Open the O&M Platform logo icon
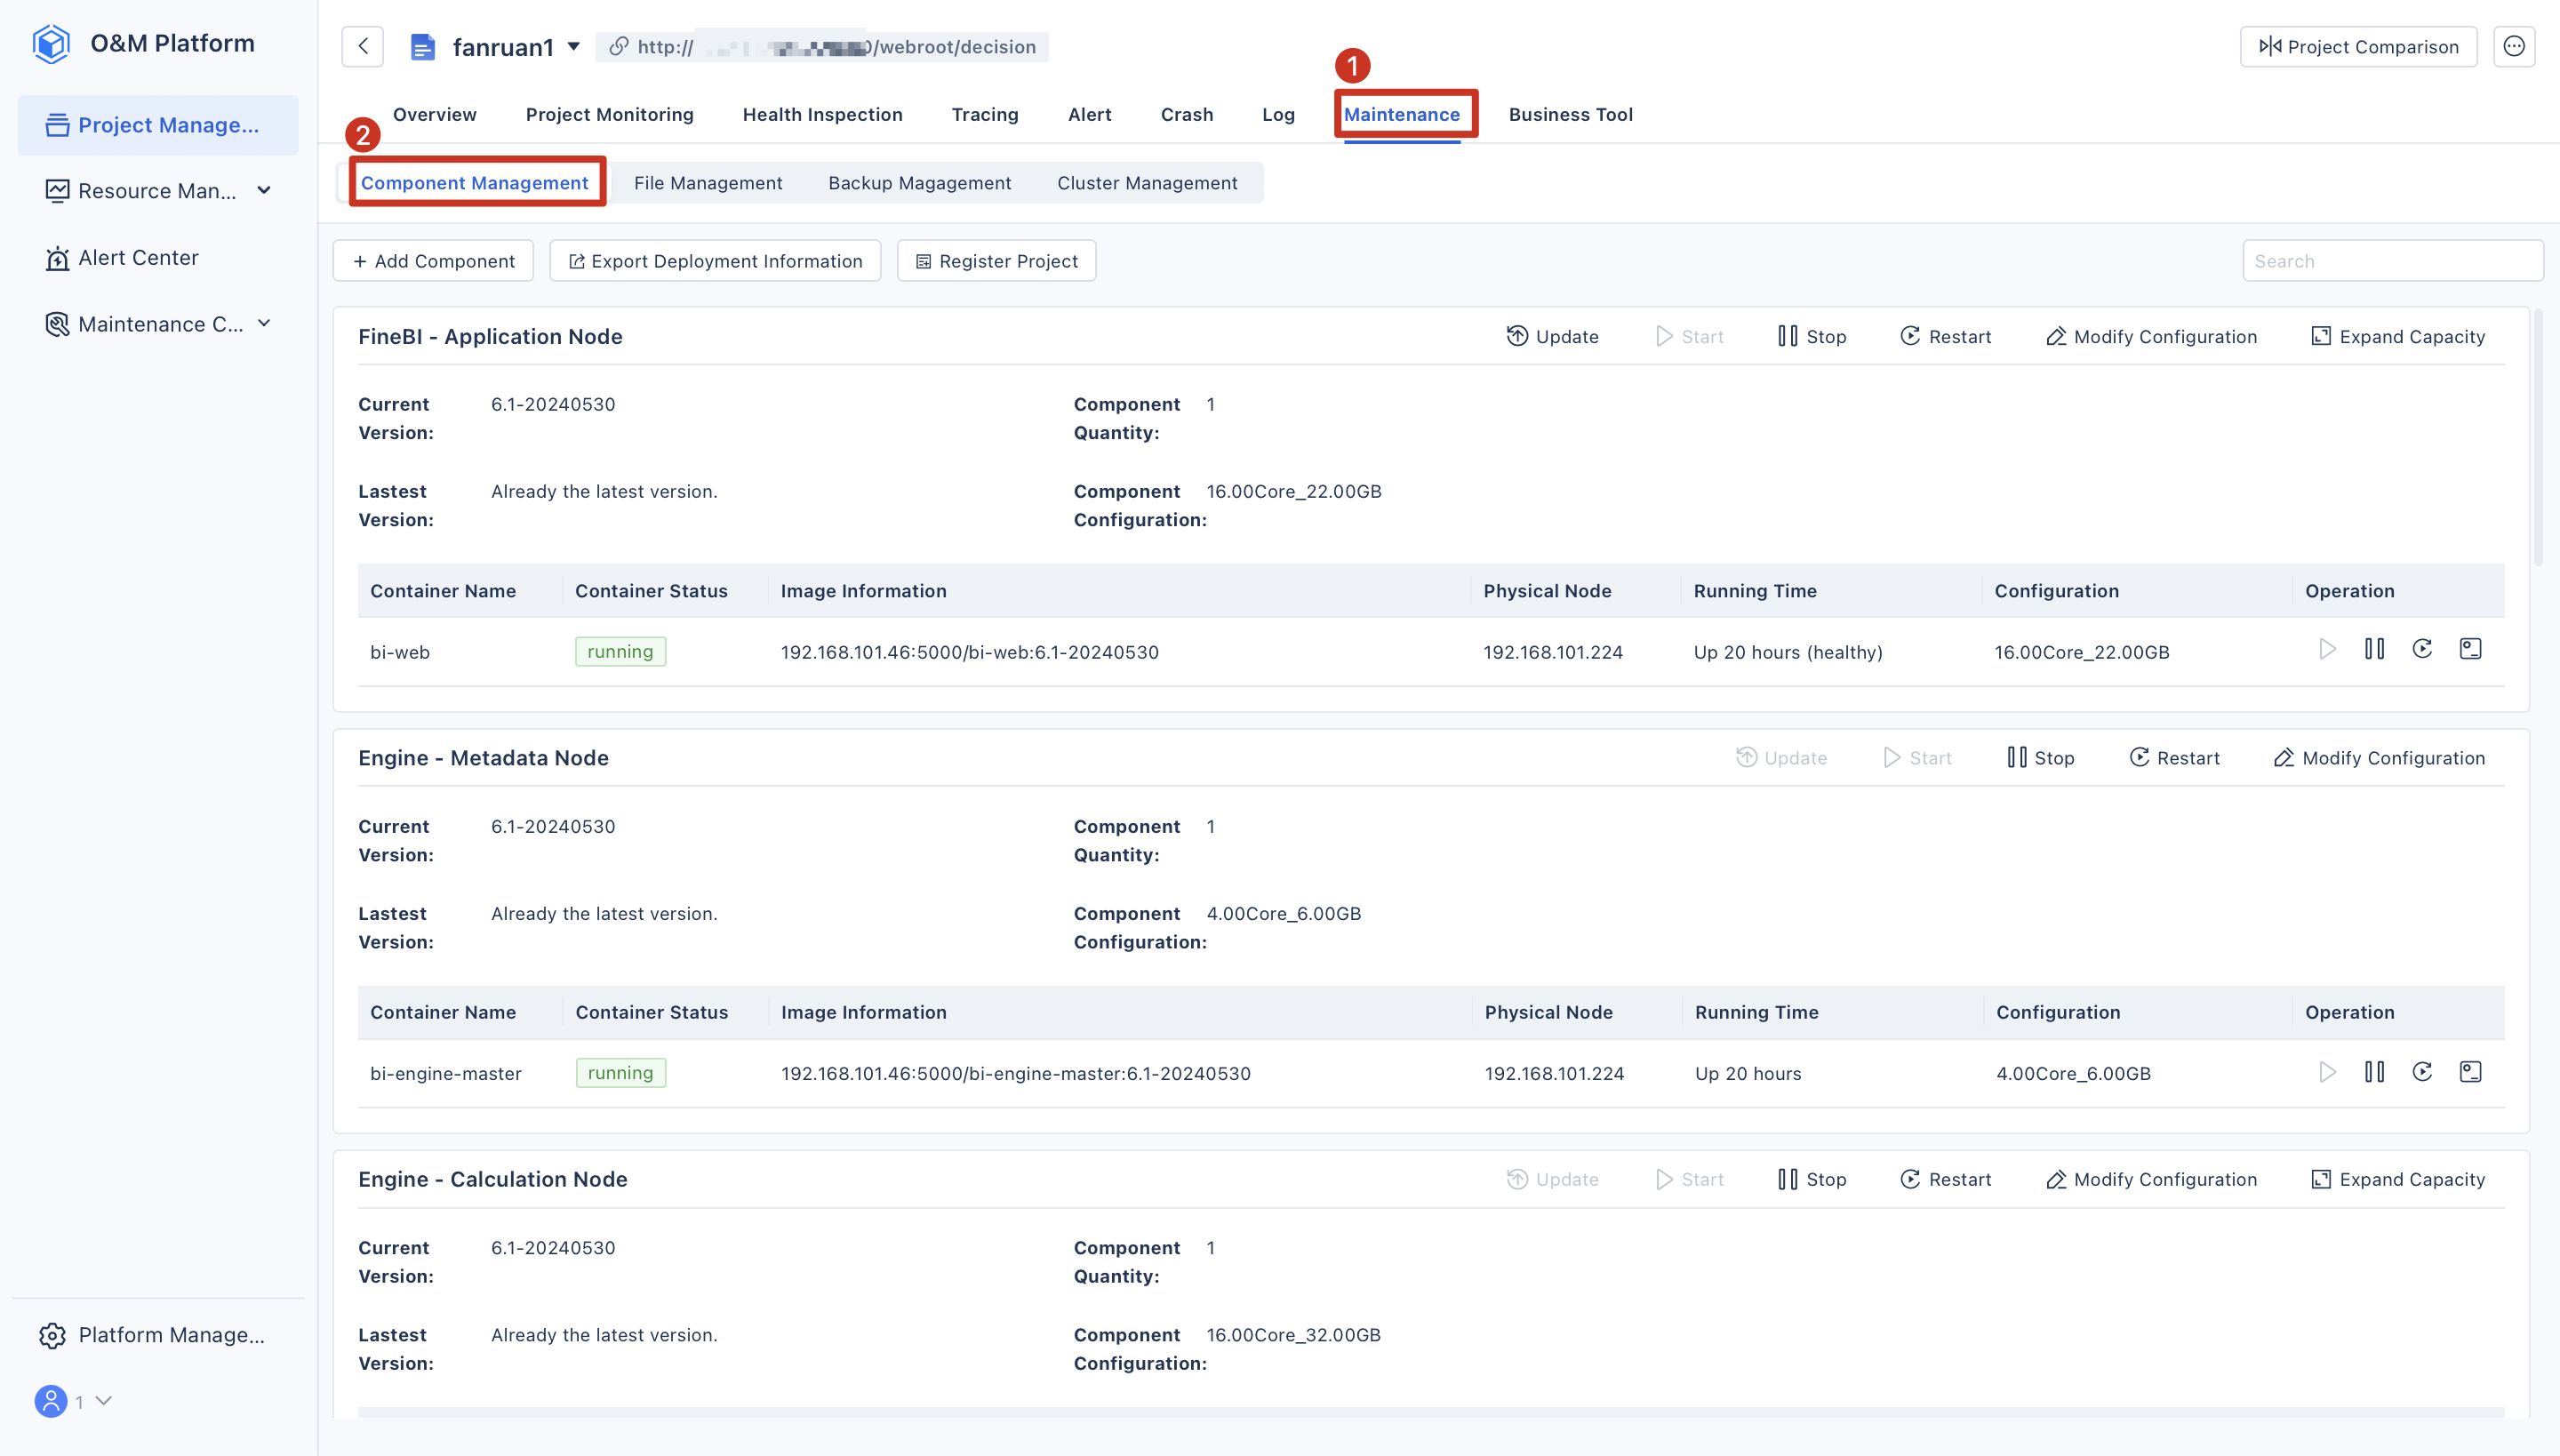Image resolution: width=2560 pixels, height=1456 pixels. [50, 43]
